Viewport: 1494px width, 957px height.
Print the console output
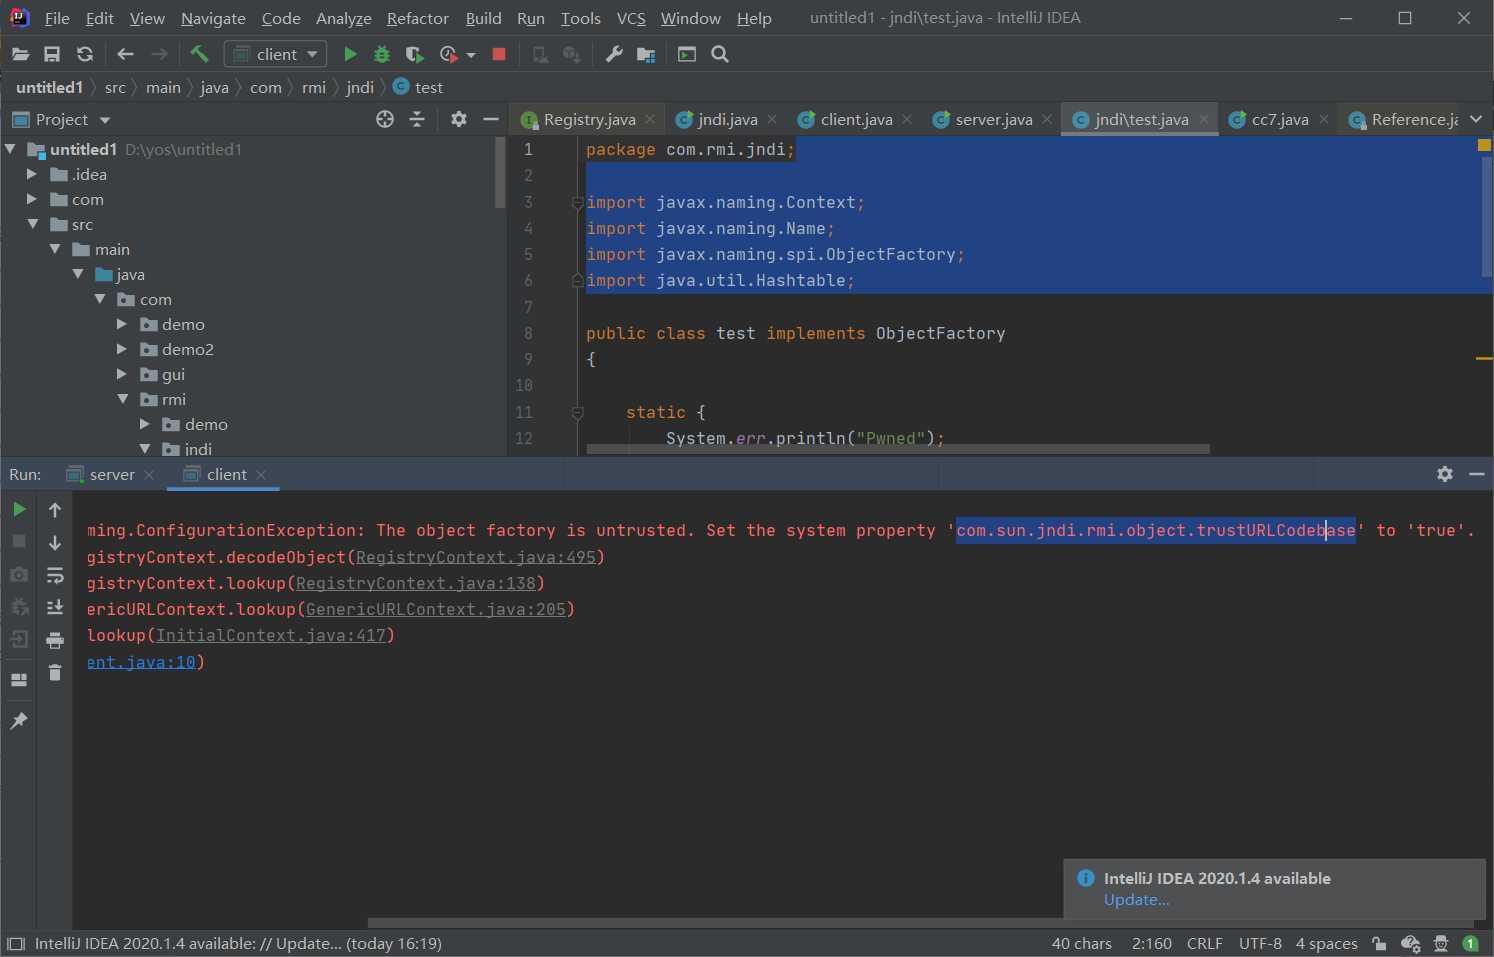(55, 640)
